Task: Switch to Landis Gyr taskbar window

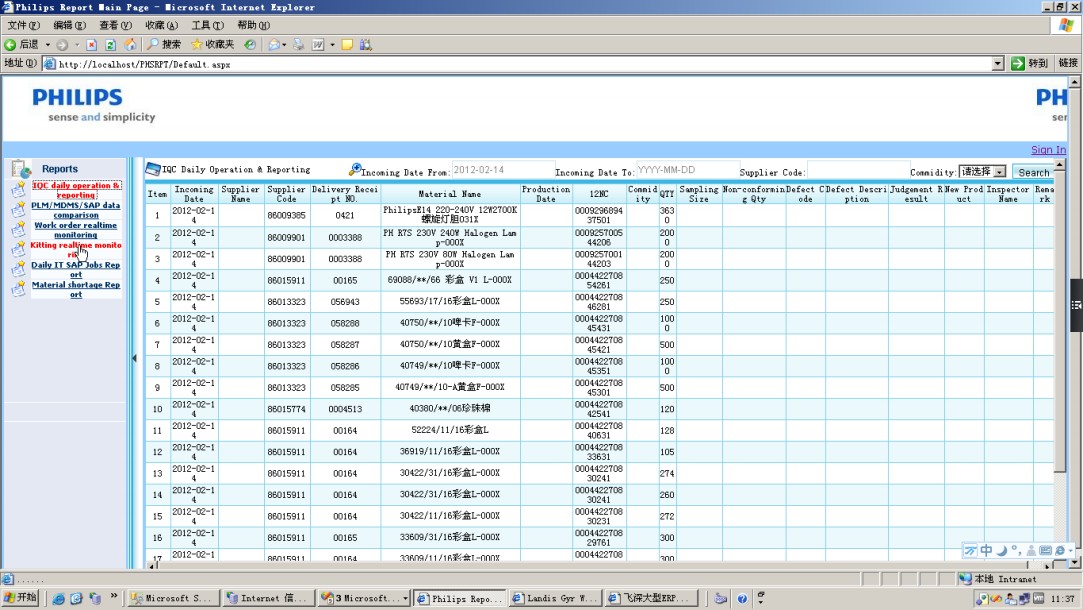Action: (555, 598)
